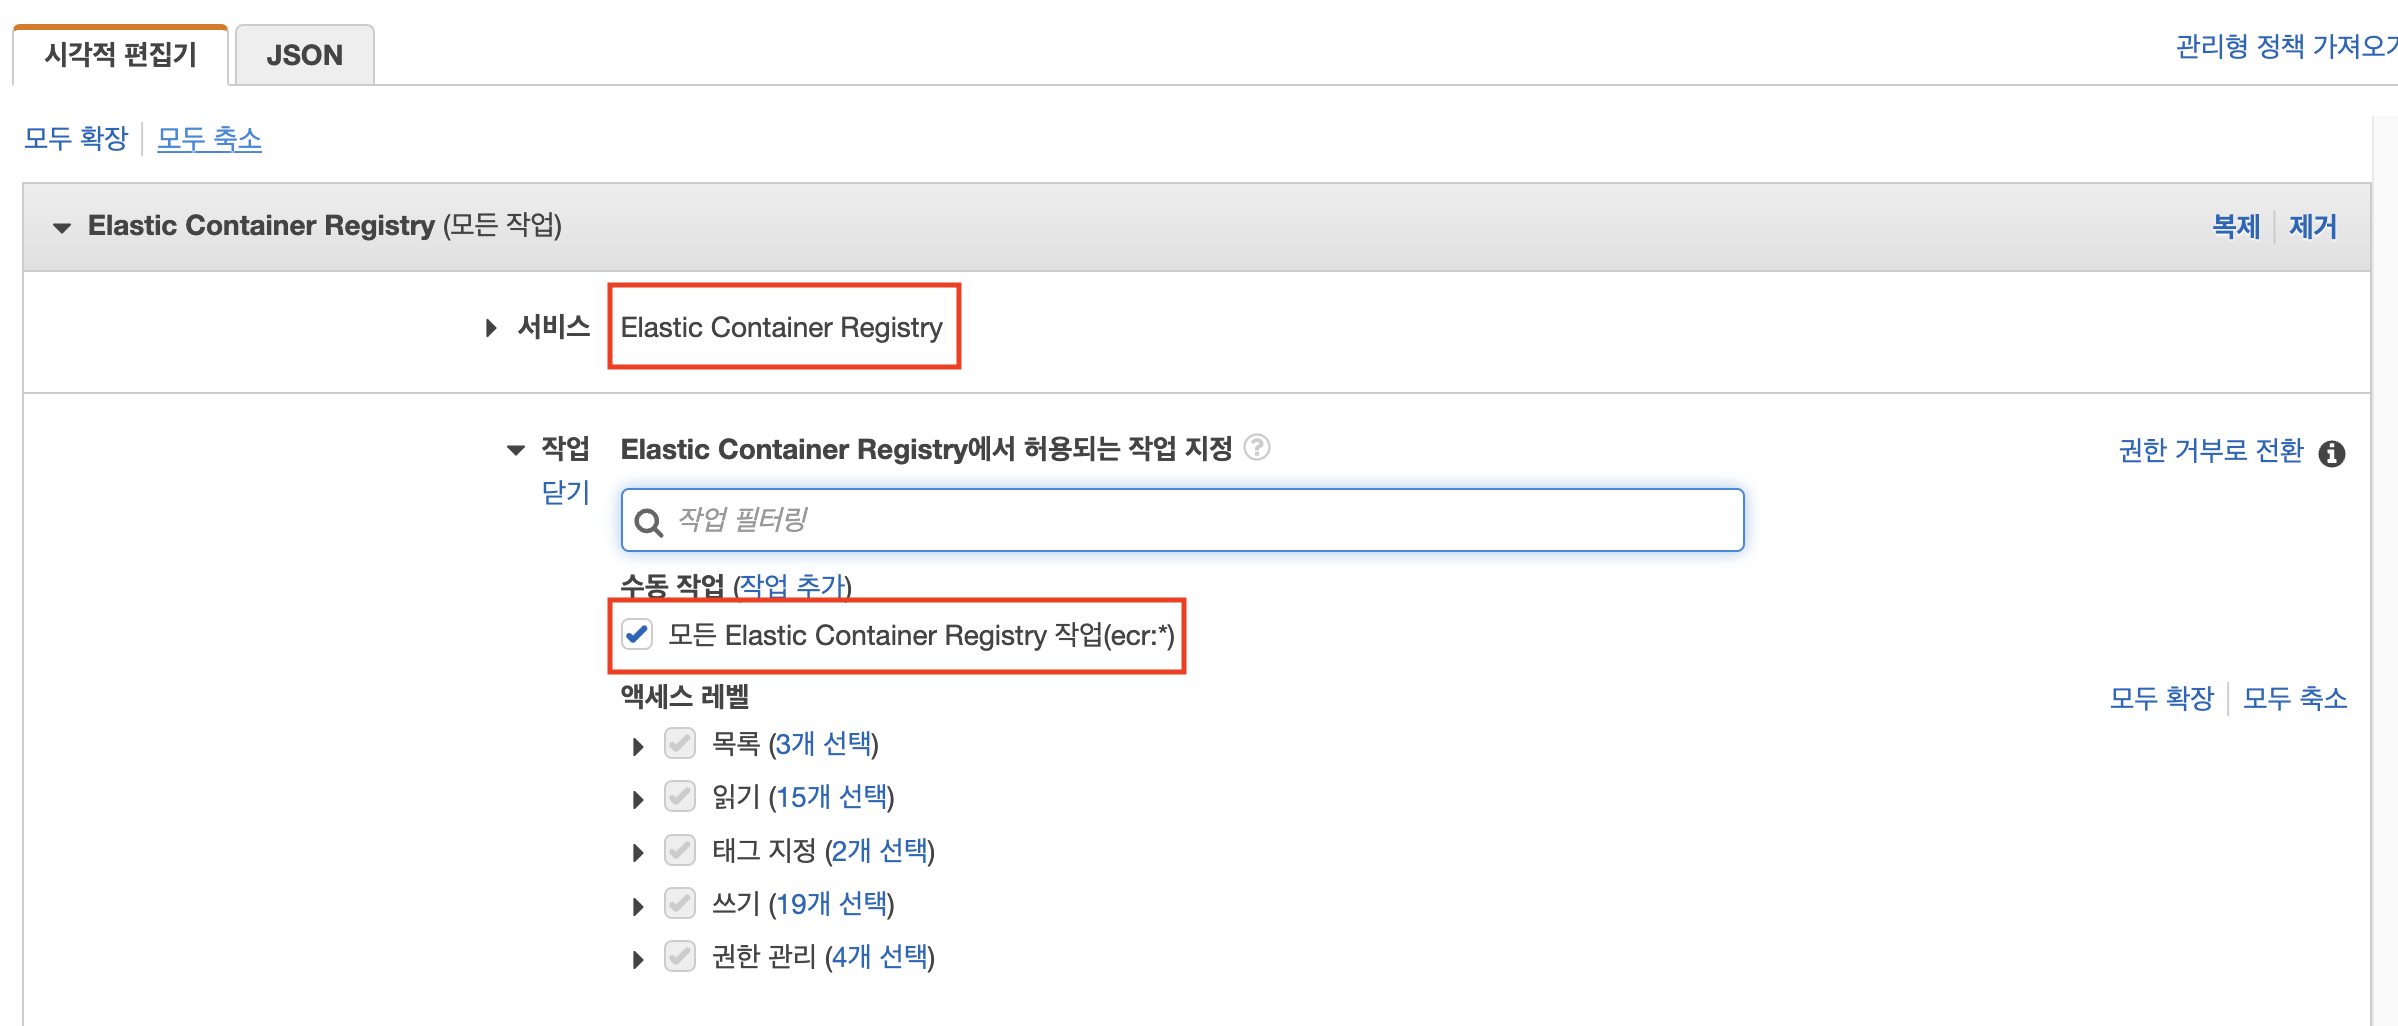
Task: Focus the 작업 필터링 search field
Action: pos(1182,520)
